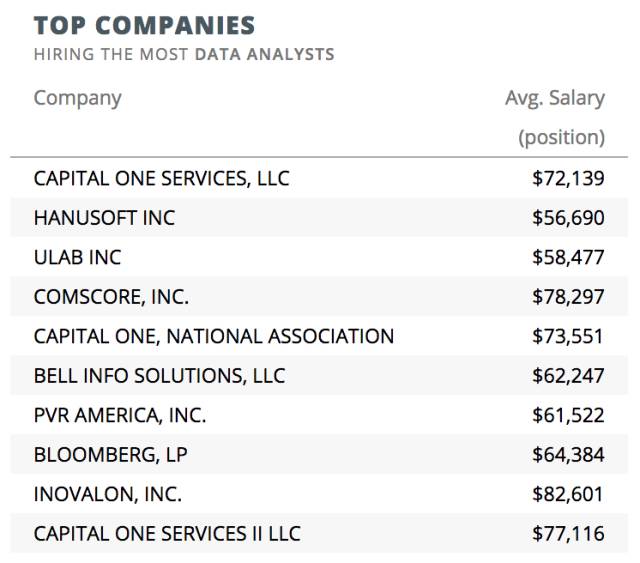This screenshot has height=563, width=640.
Task: Click Capital One, National Association
Action: [x=213, y=336]
